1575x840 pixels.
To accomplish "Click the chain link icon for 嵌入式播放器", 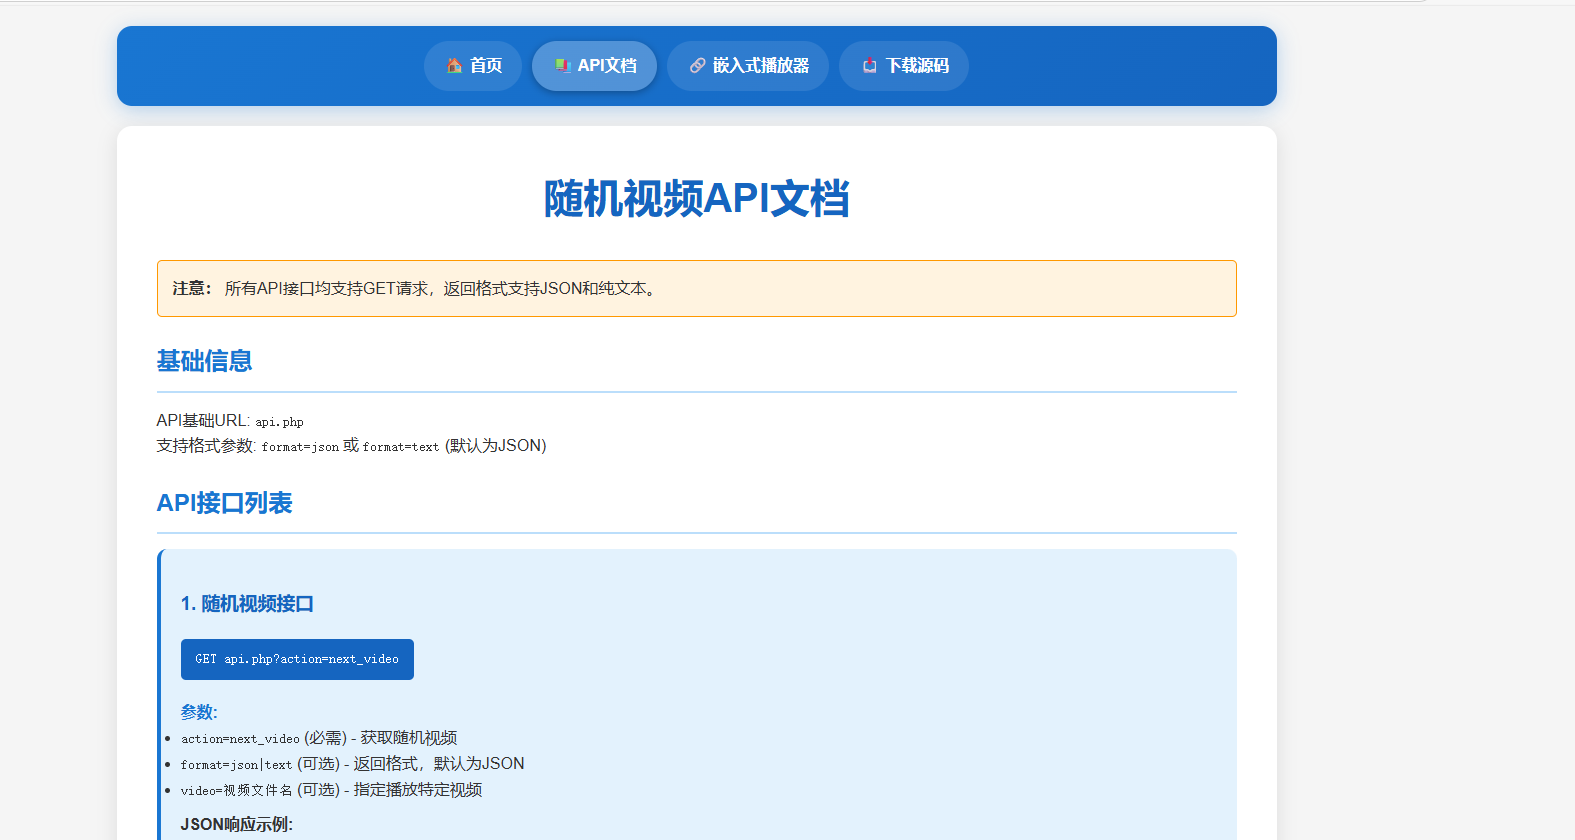I will (697, 66).
